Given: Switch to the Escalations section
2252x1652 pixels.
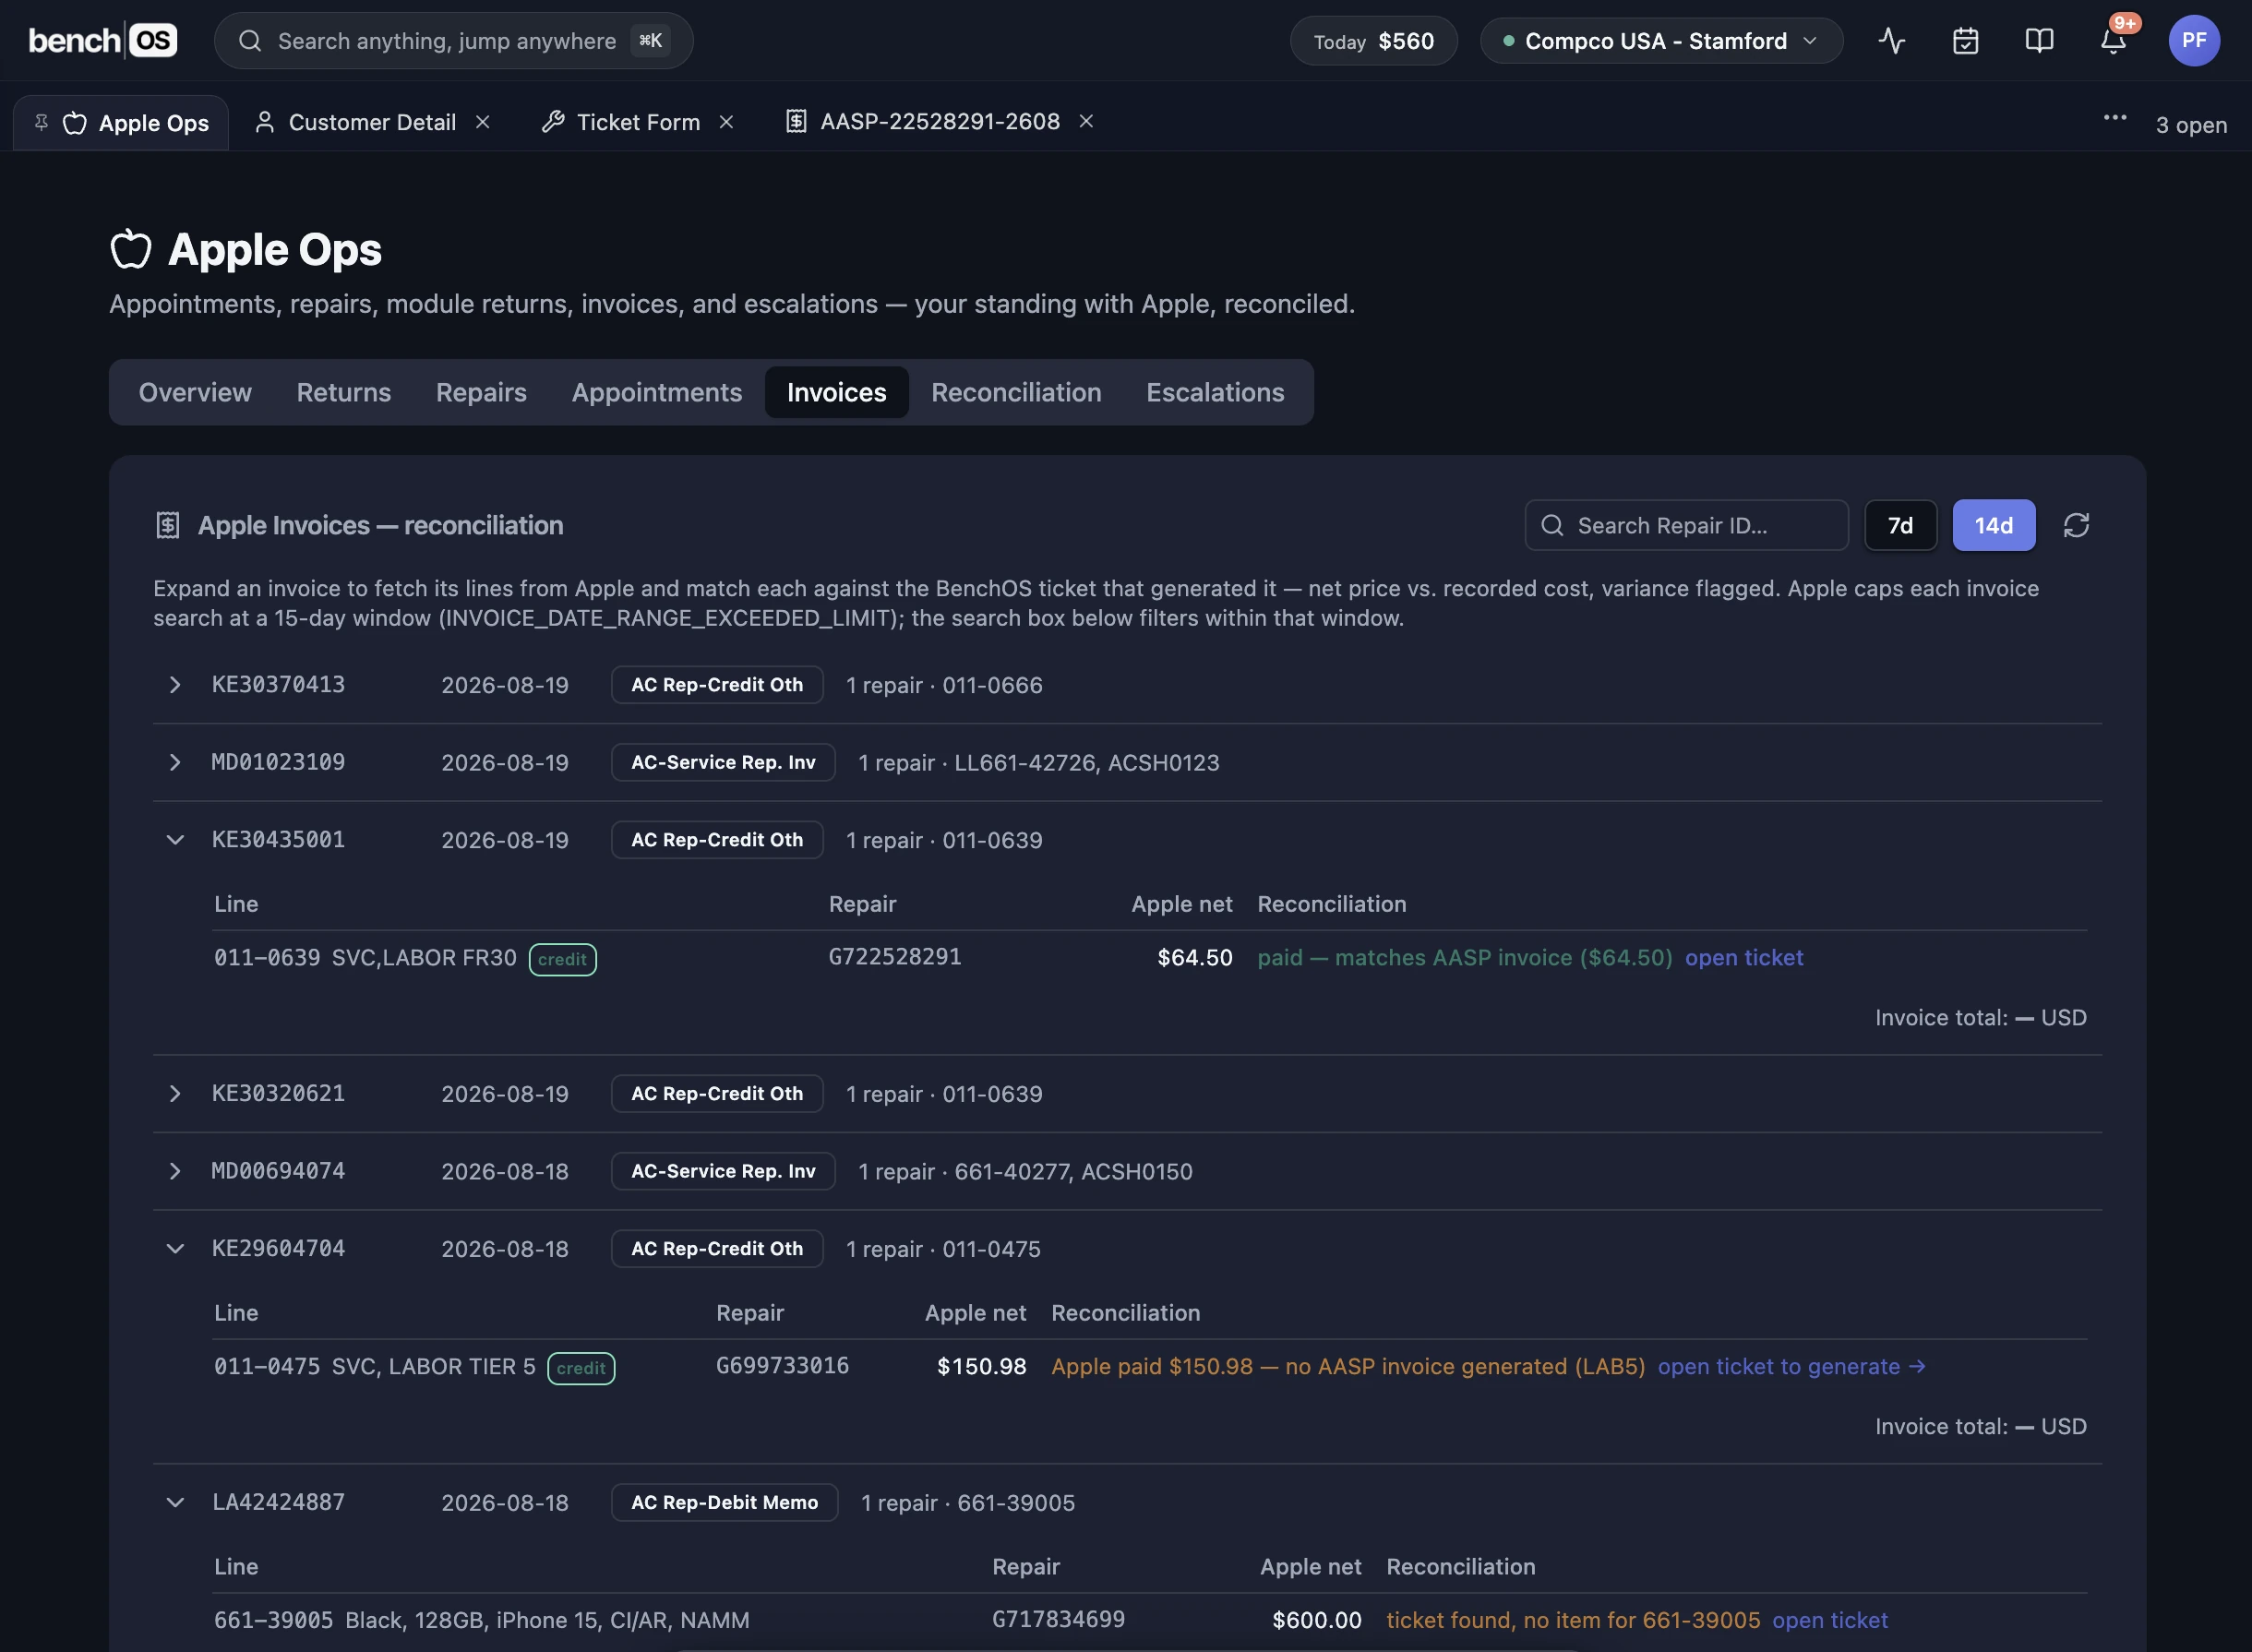Looking at the screenshot, I should tap(1215, 392).
